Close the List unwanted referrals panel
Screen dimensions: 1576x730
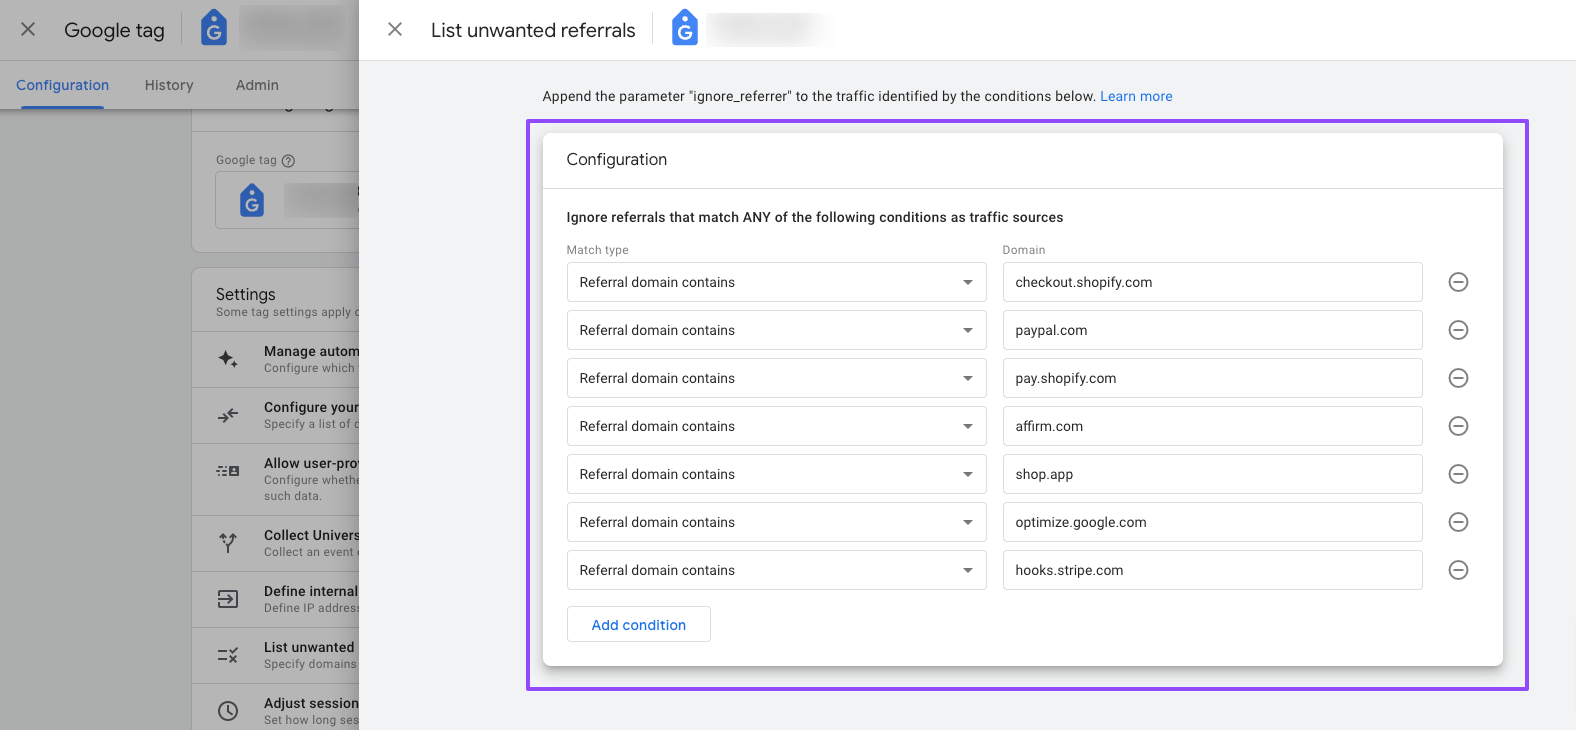point(395,29)
